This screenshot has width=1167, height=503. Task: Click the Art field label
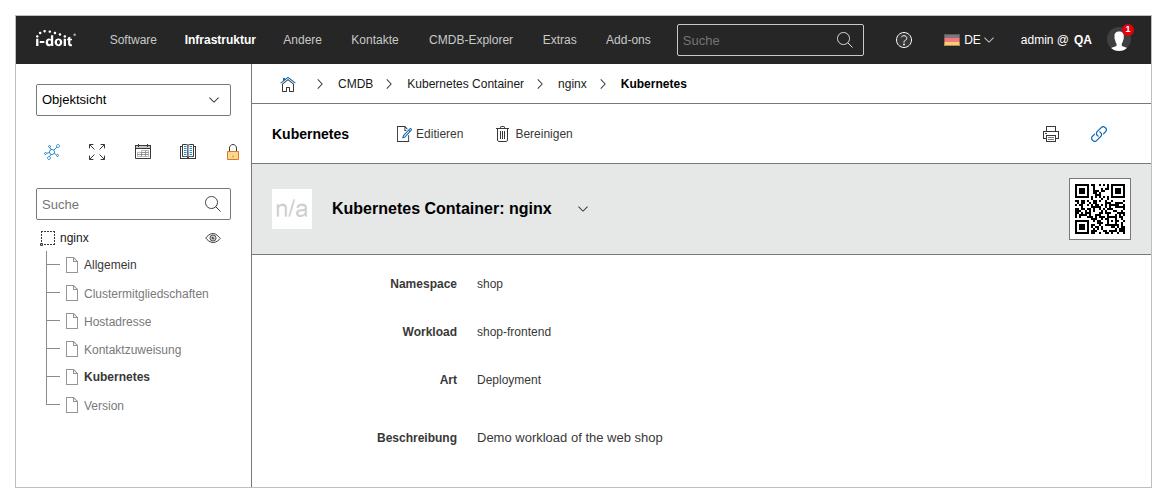click(448, 380)
